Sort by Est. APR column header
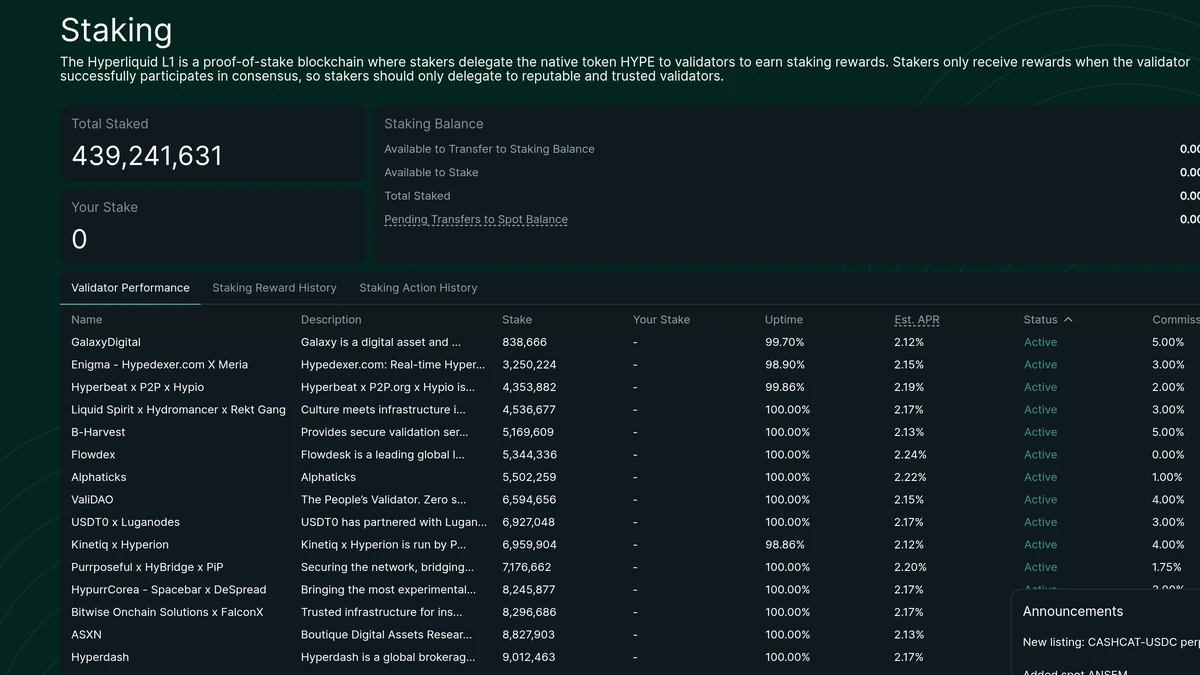The width and height of the screenshot is (1200, 675). tap(917, 320)
